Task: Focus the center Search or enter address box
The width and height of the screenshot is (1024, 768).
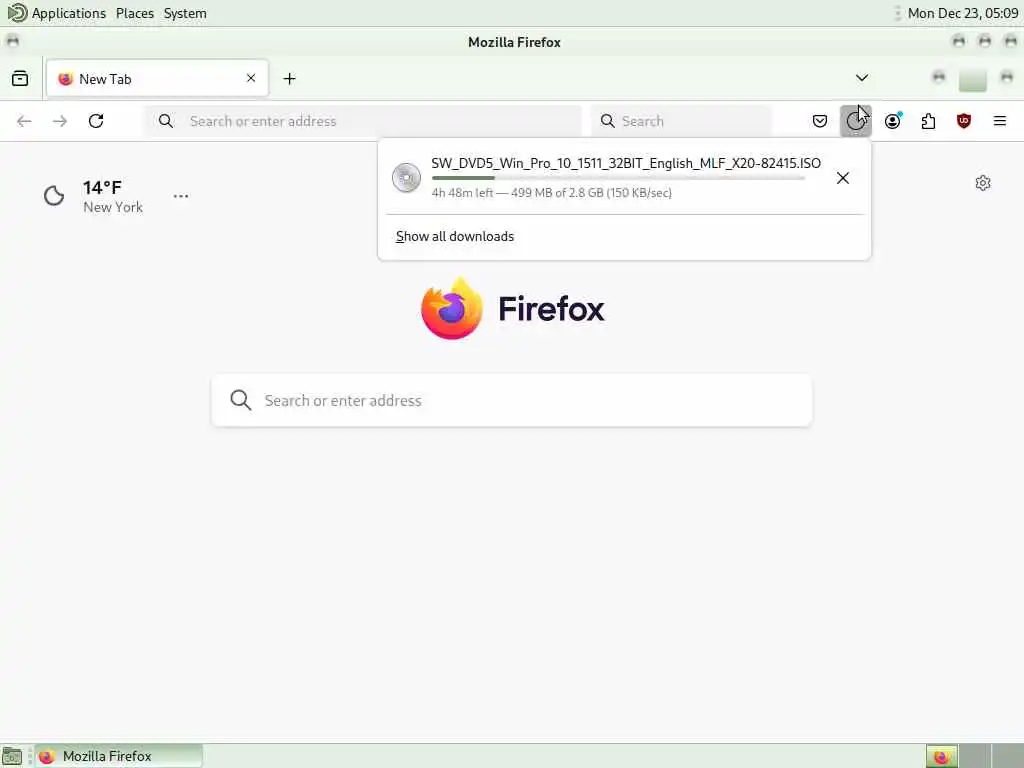Action: [x=512, y=400]
